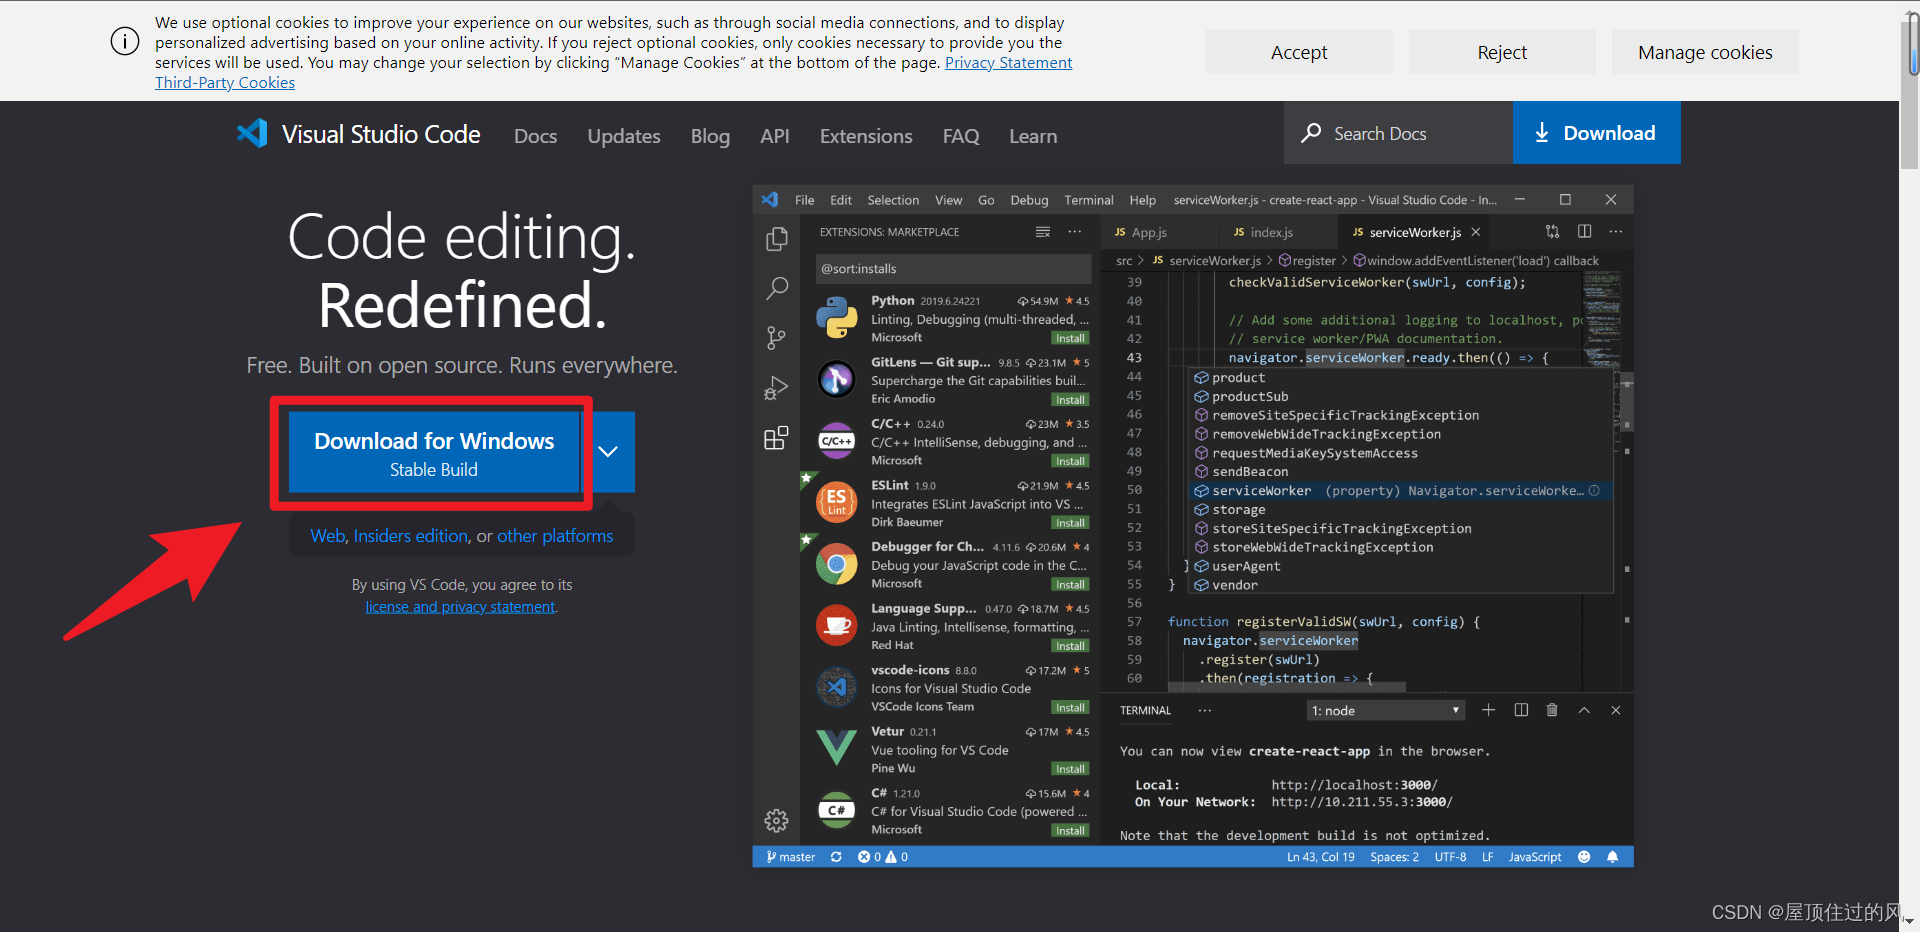The width and height of the screenshot is (1920, 932).
Task: Click the Download button in header
Action: 1596,133
